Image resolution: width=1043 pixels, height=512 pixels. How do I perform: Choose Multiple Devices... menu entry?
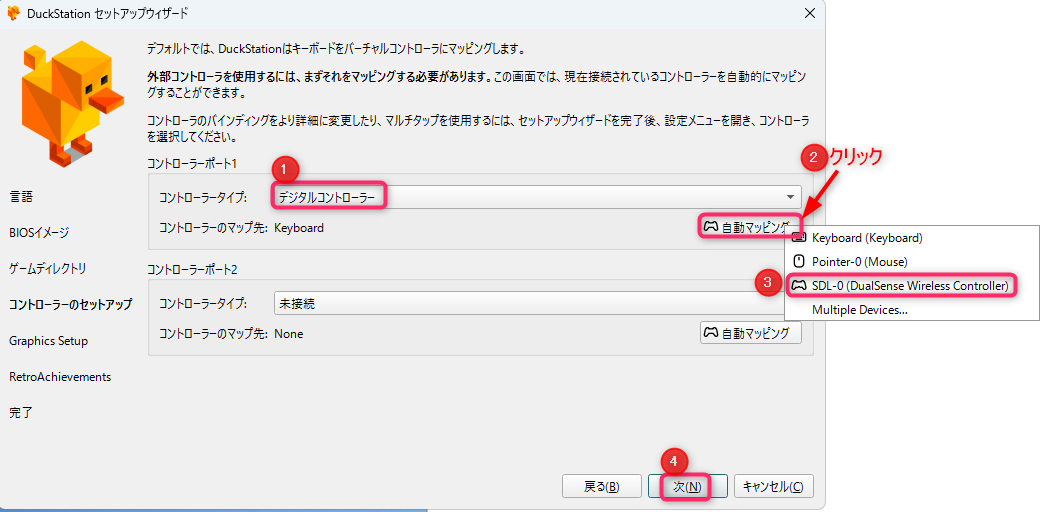tap(859, 310)
